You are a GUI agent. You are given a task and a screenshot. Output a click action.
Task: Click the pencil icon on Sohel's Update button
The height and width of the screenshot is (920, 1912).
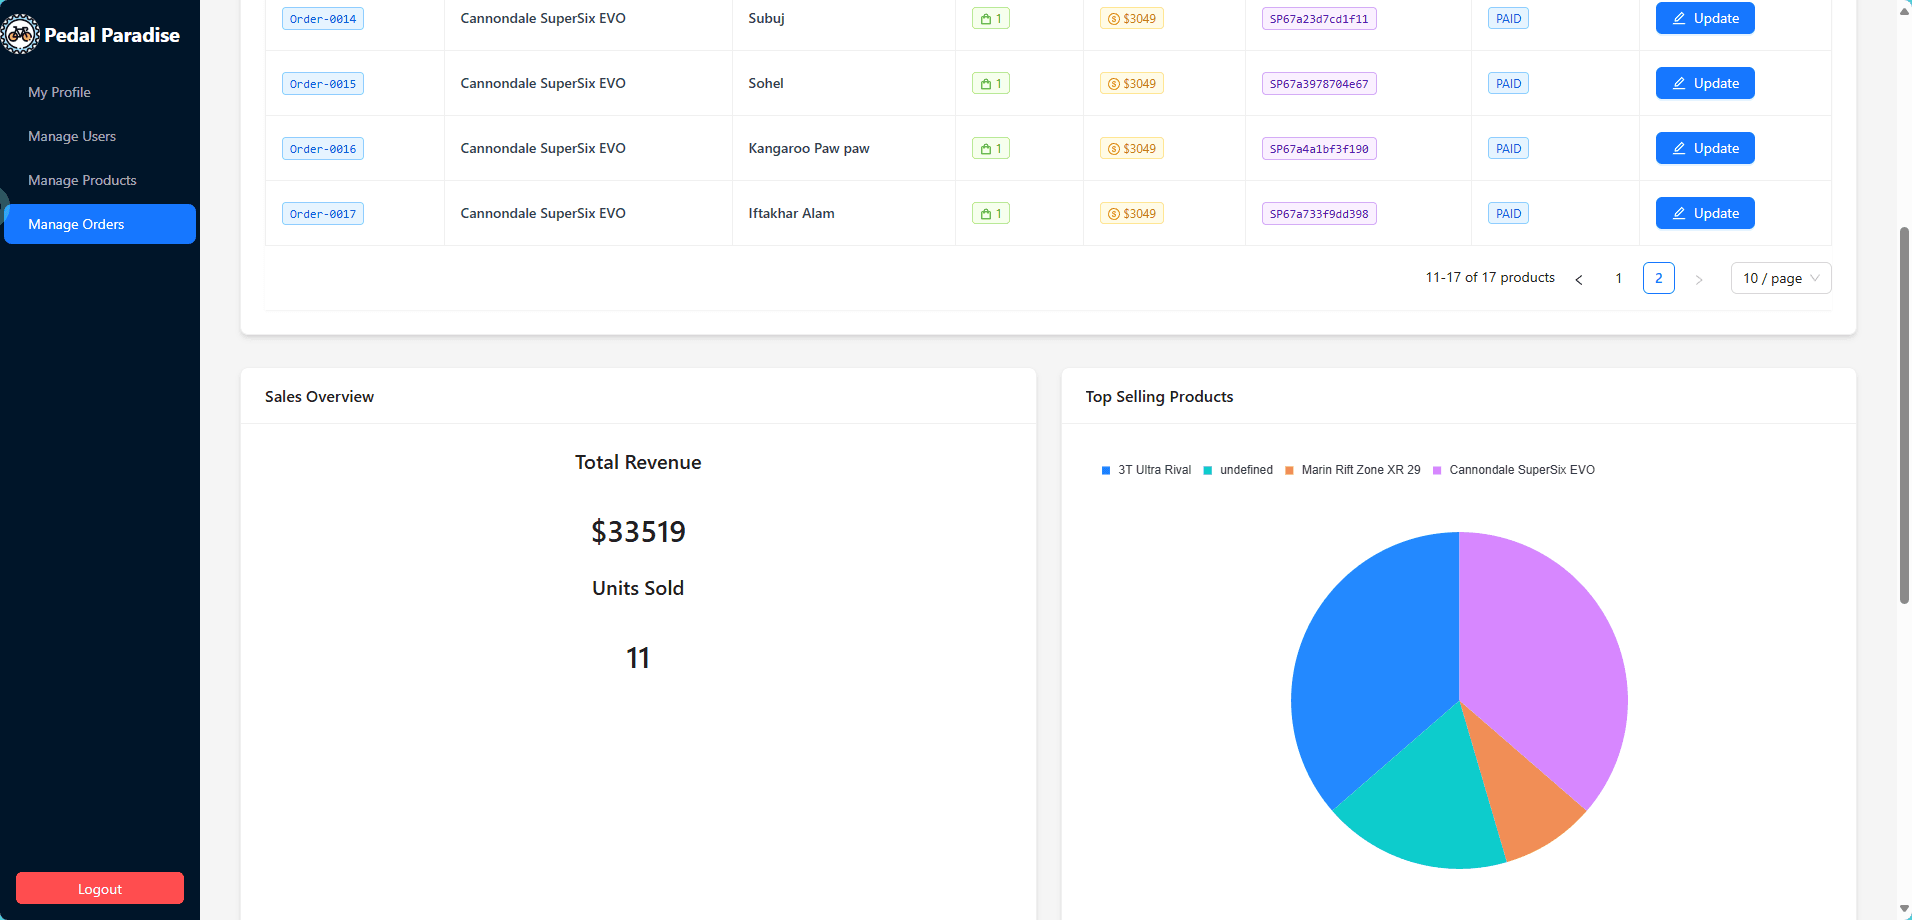[x=1679, y=83]
